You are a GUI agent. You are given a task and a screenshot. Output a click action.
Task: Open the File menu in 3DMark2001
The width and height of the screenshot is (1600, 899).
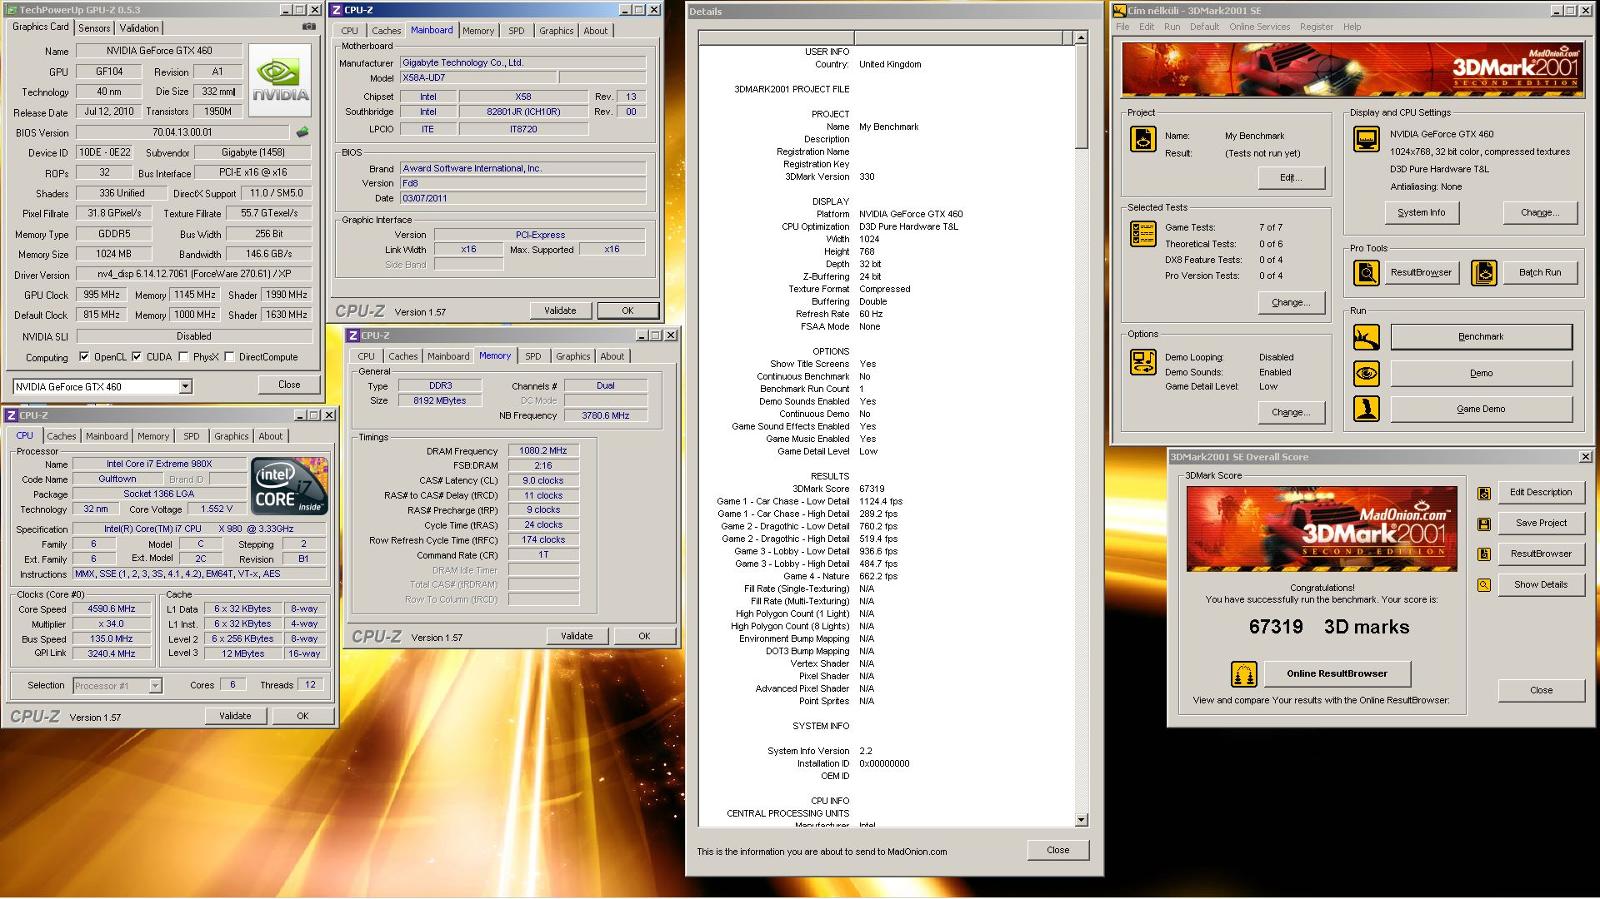pyautogui.click(x=1122, y=27)
